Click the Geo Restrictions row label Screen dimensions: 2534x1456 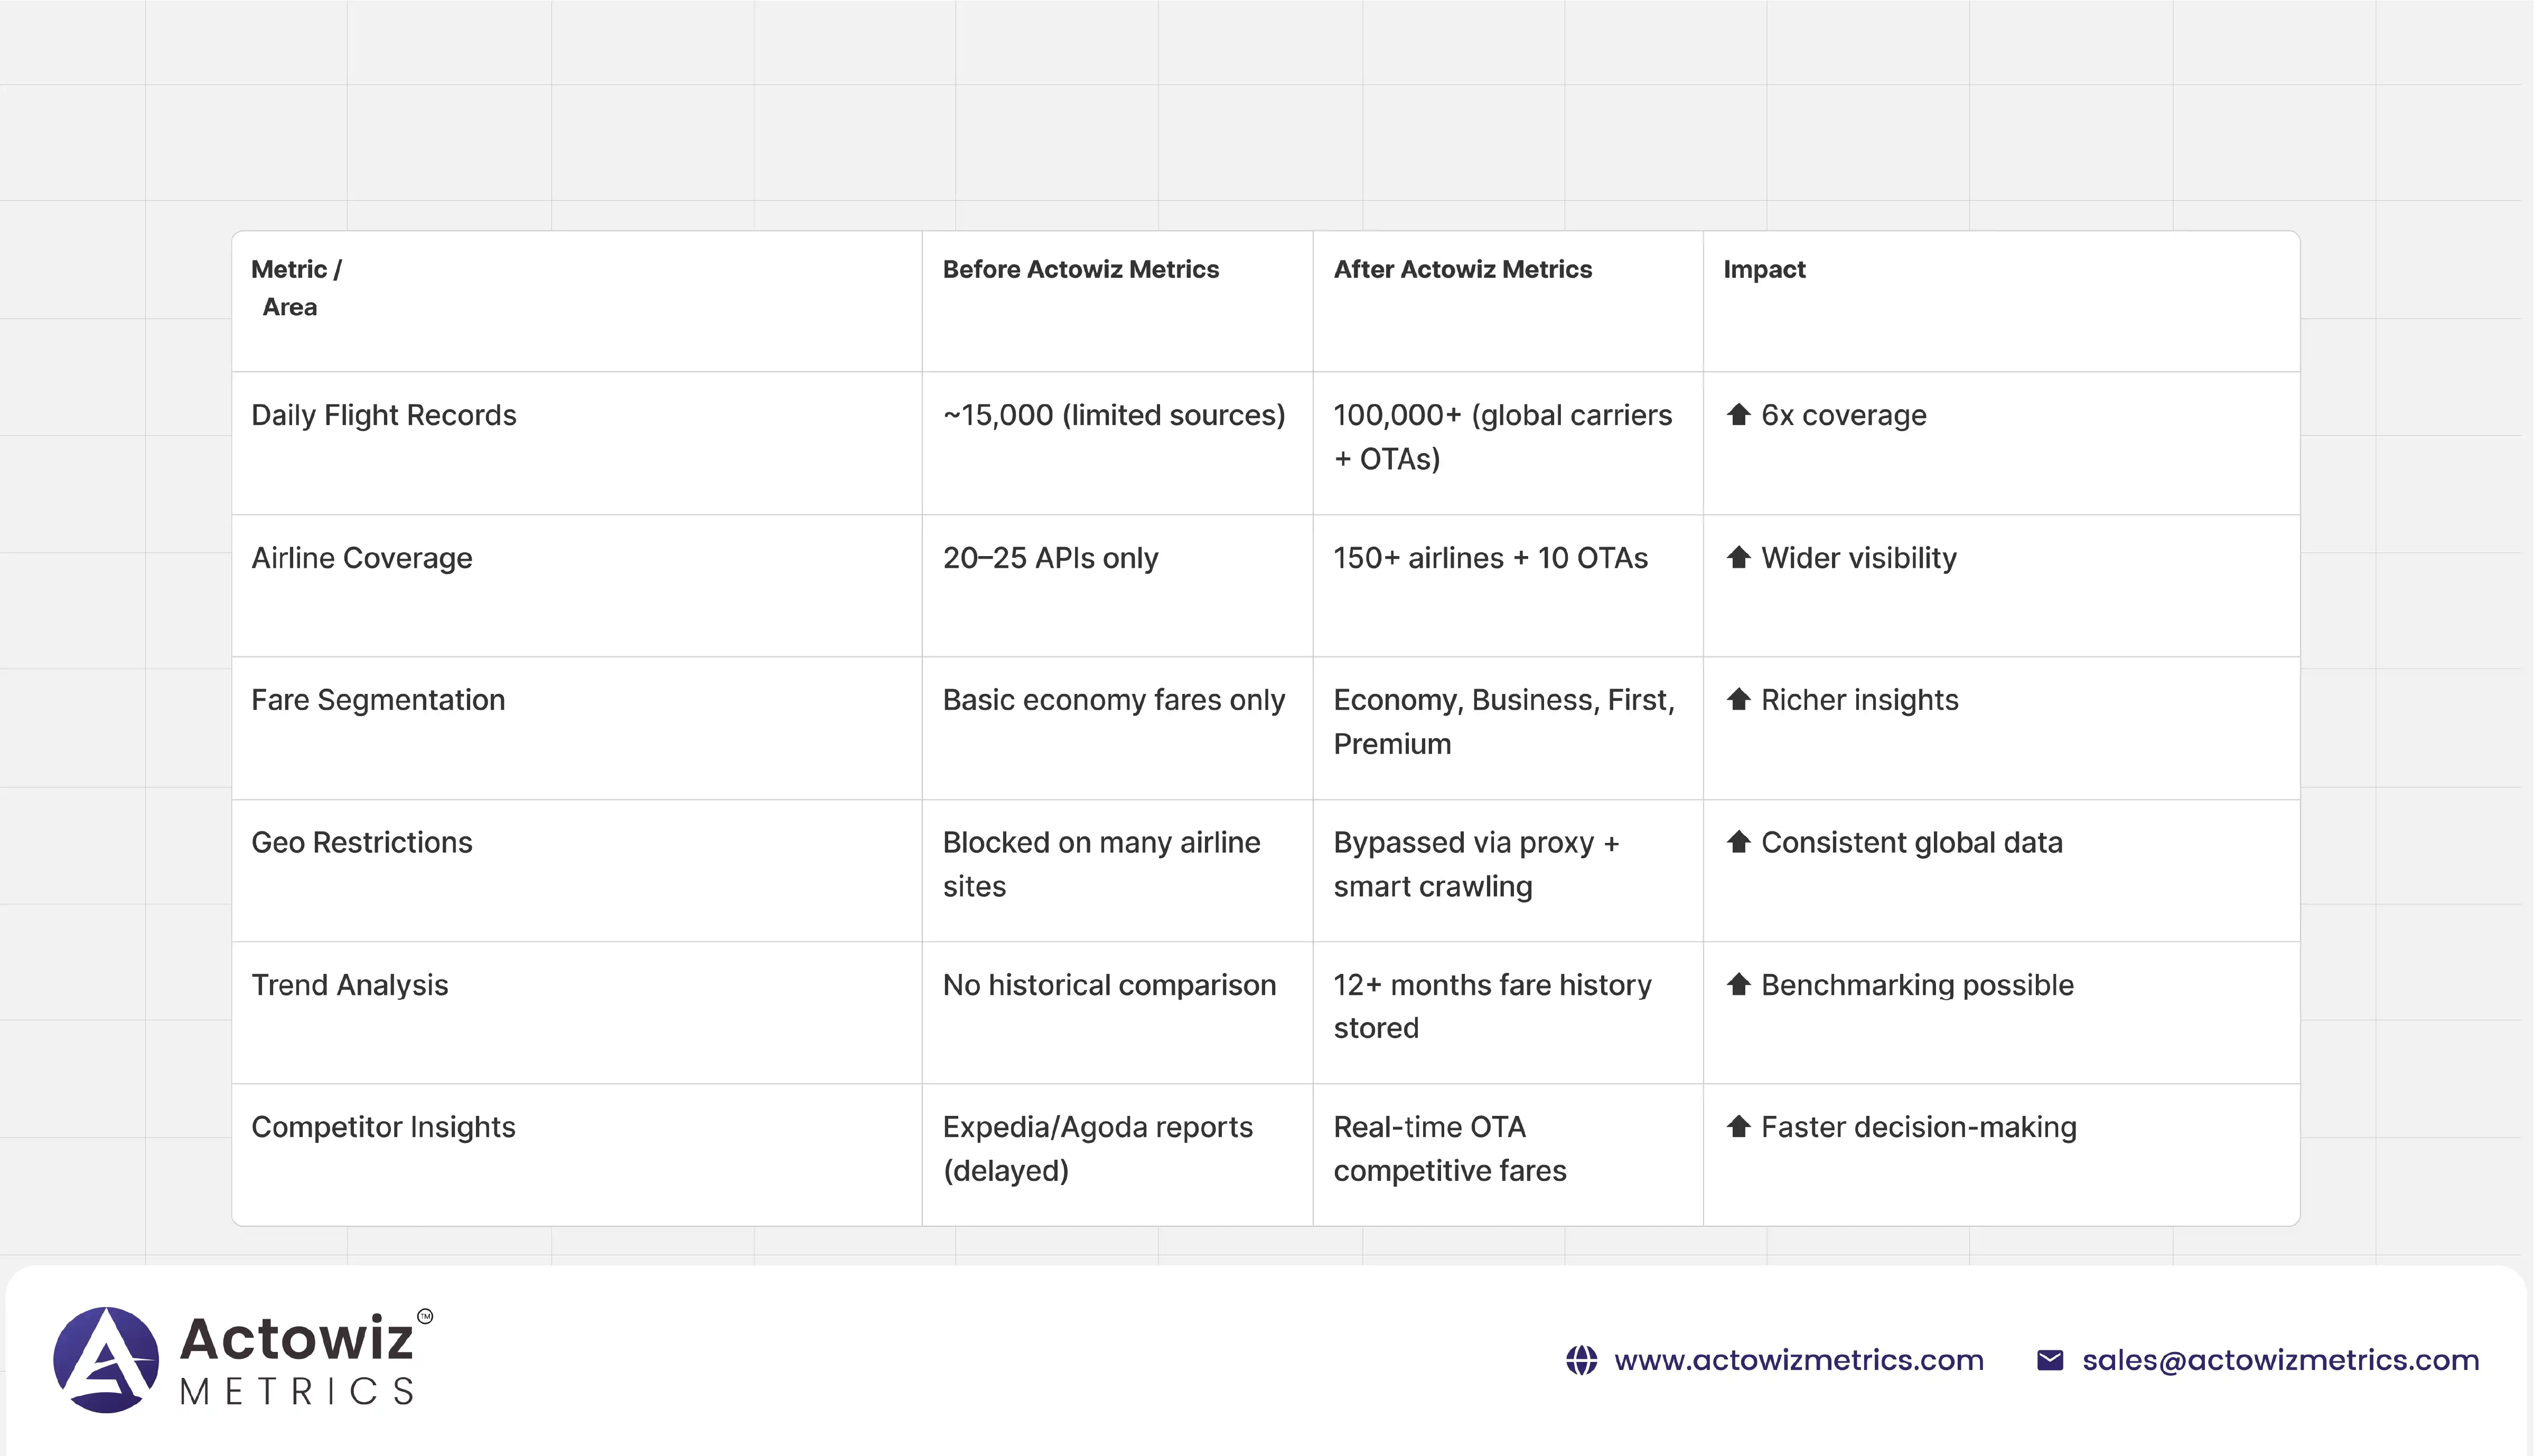click(x=361, y=843)
